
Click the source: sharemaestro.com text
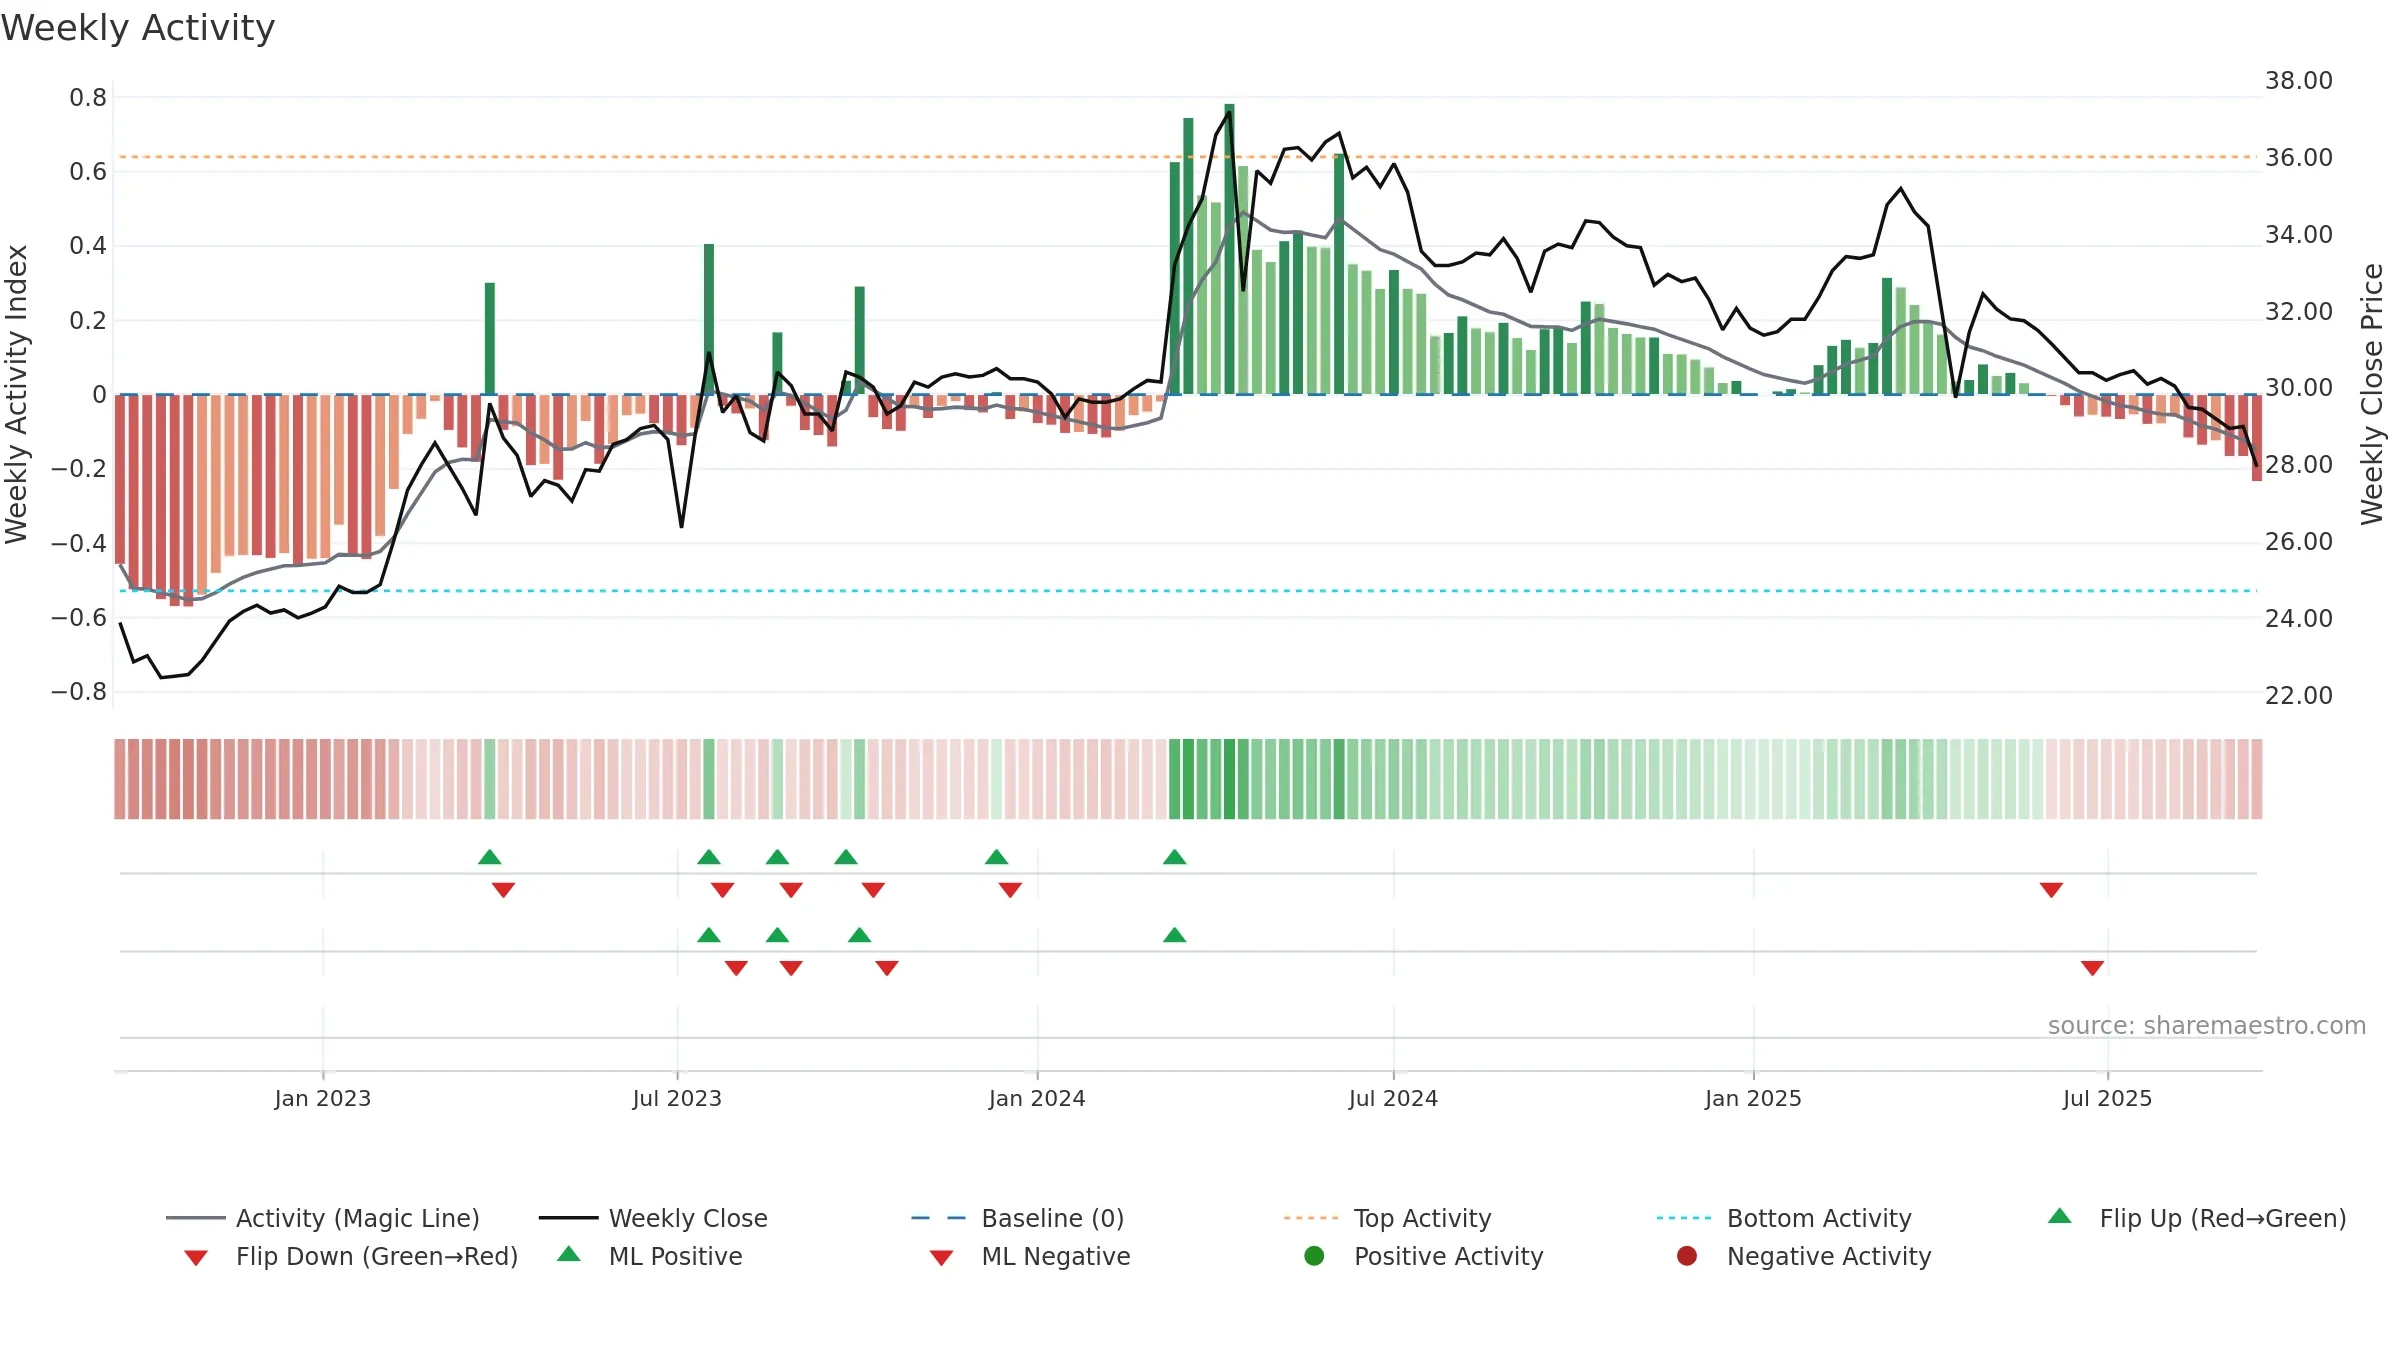[2207, 1025]
